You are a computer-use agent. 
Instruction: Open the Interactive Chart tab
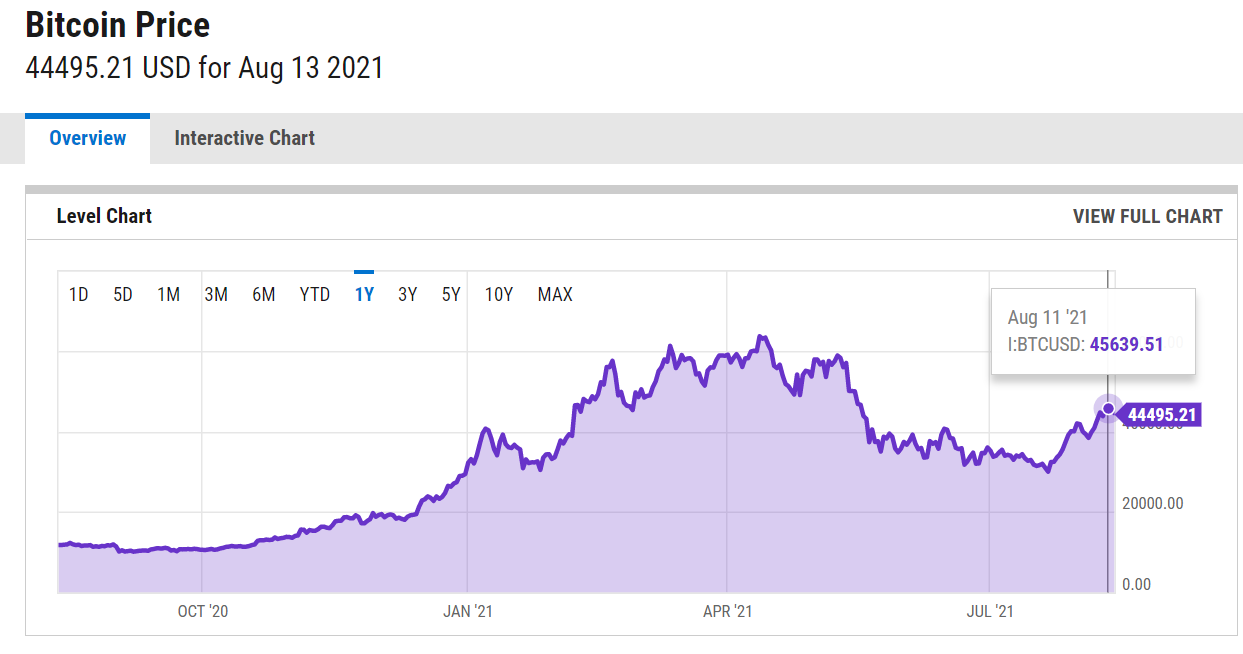[x=244, y=138]
